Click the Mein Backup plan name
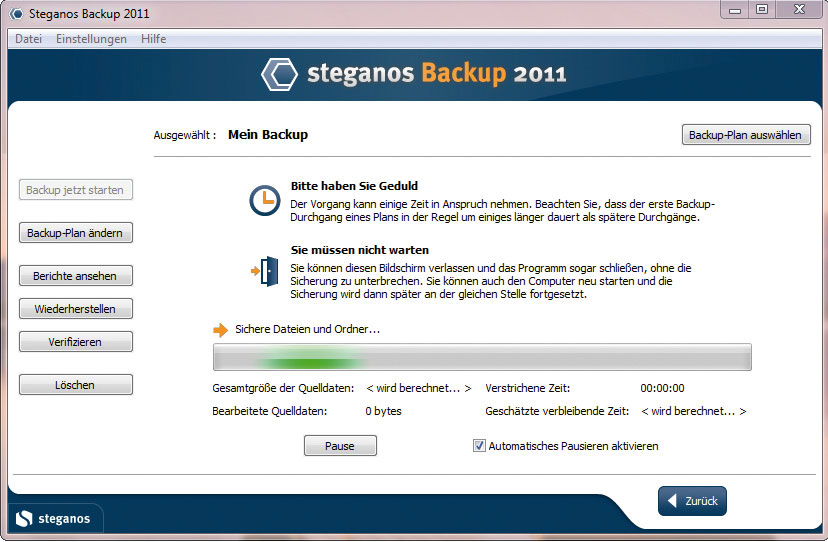This screenshot has height=542, width=828. [268, 135]
